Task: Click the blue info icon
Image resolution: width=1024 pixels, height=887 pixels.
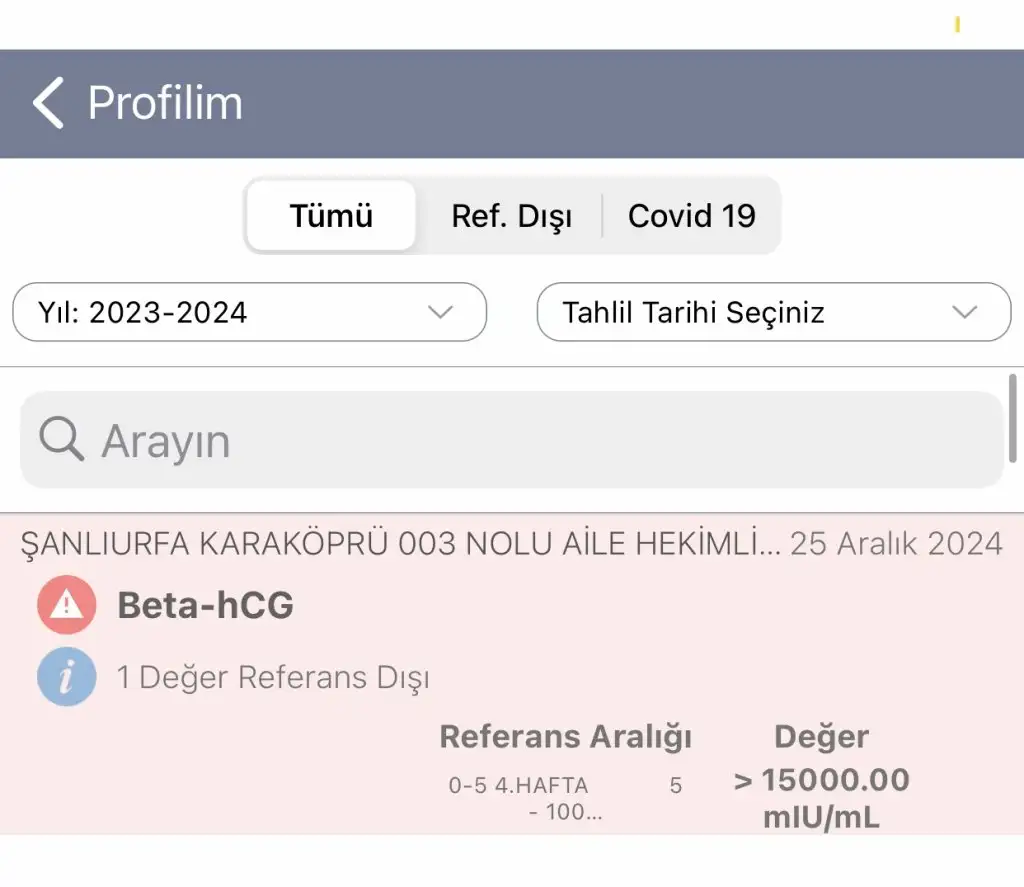Action: tap(67, 677)
